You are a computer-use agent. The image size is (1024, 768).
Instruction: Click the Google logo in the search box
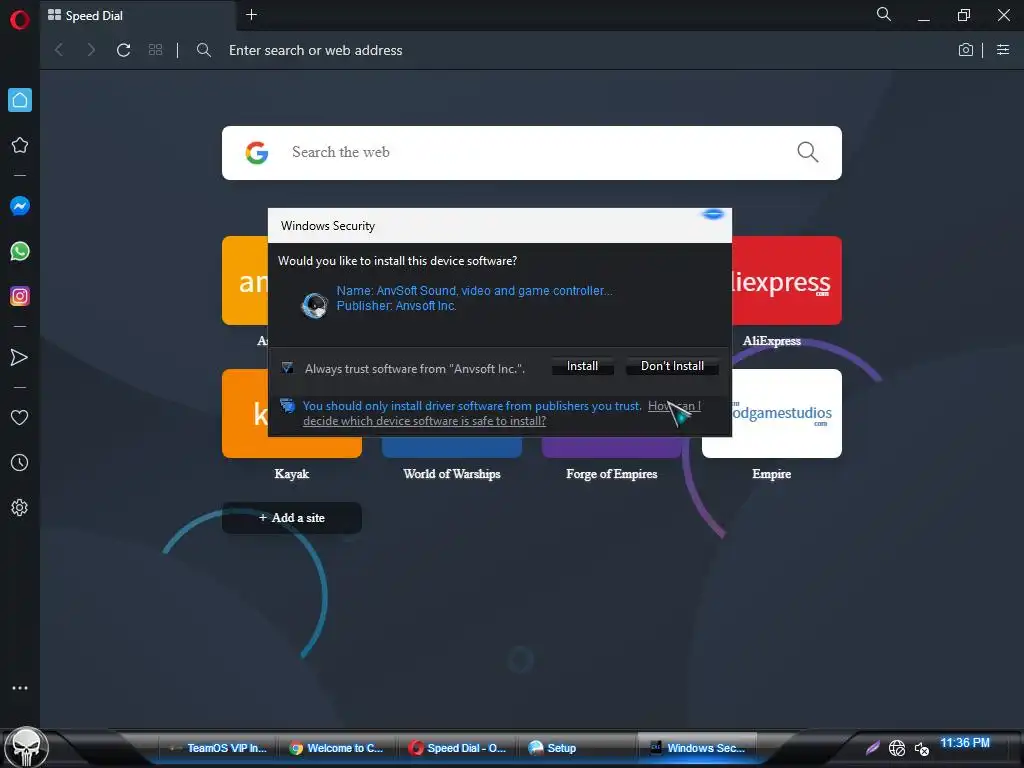click(x=257, y=153)
